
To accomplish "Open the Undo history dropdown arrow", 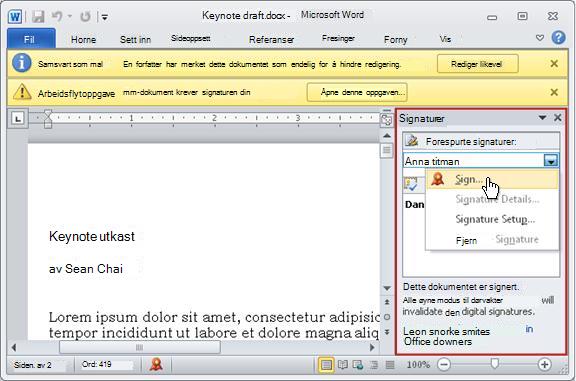I will (x=70, y=17).
